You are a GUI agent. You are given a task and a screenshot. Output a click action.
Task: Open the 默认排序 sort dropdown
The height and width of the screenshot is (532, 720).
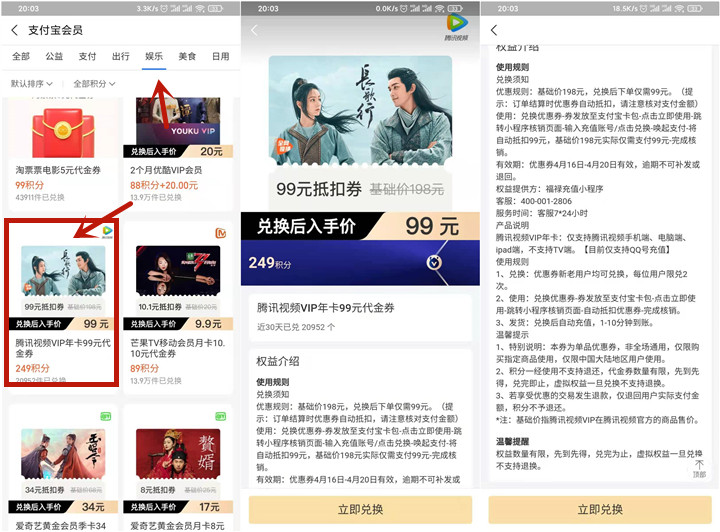pyautogui.click(x=32, y=84)
